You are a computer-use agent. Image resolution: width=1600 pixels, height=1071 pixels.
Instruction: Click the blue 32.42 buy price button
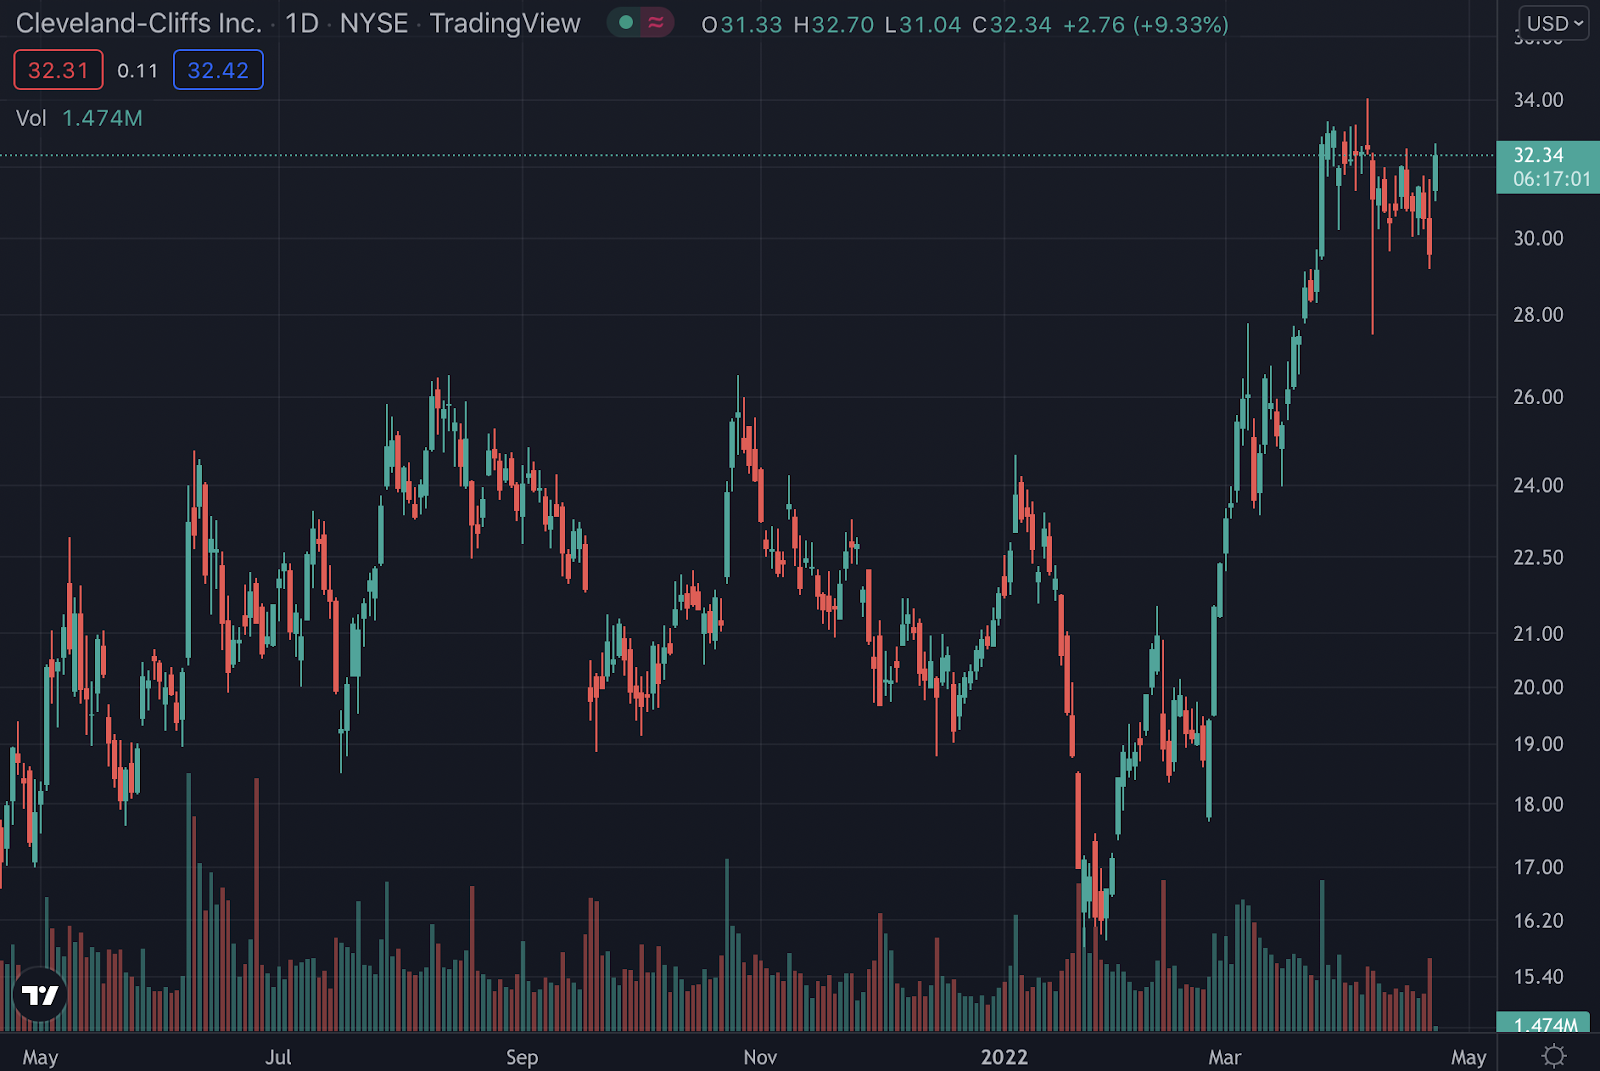(218, 70)
